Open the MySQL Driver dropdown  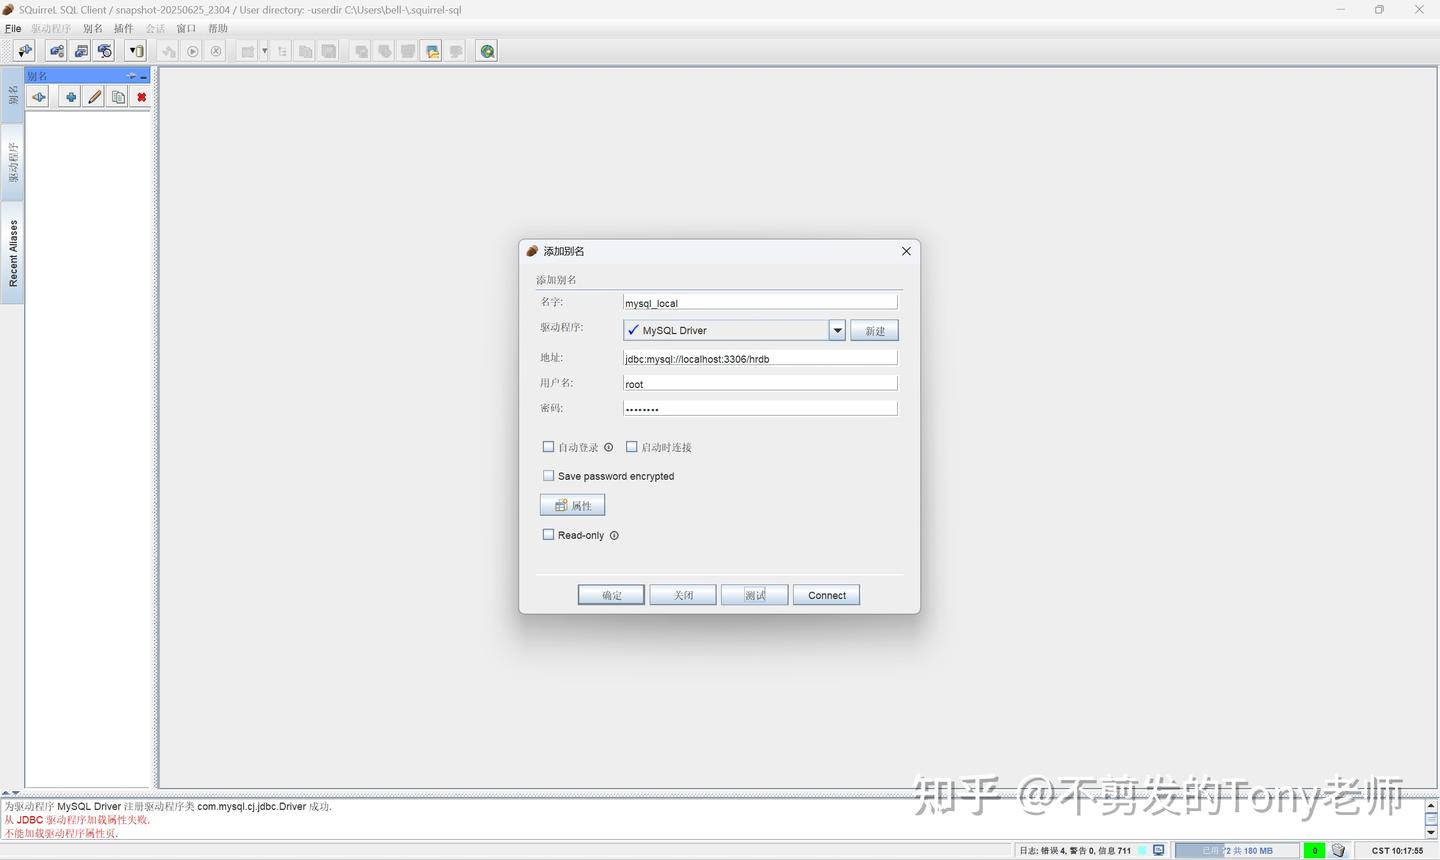click(837, 330)
